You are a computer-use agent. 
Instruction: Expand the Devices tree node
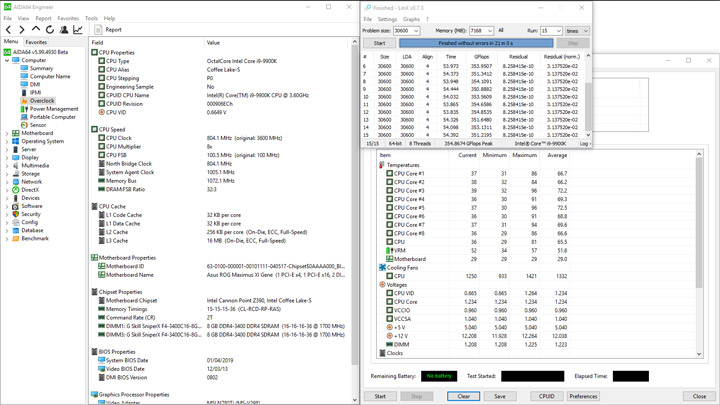(x=7, y=198)
